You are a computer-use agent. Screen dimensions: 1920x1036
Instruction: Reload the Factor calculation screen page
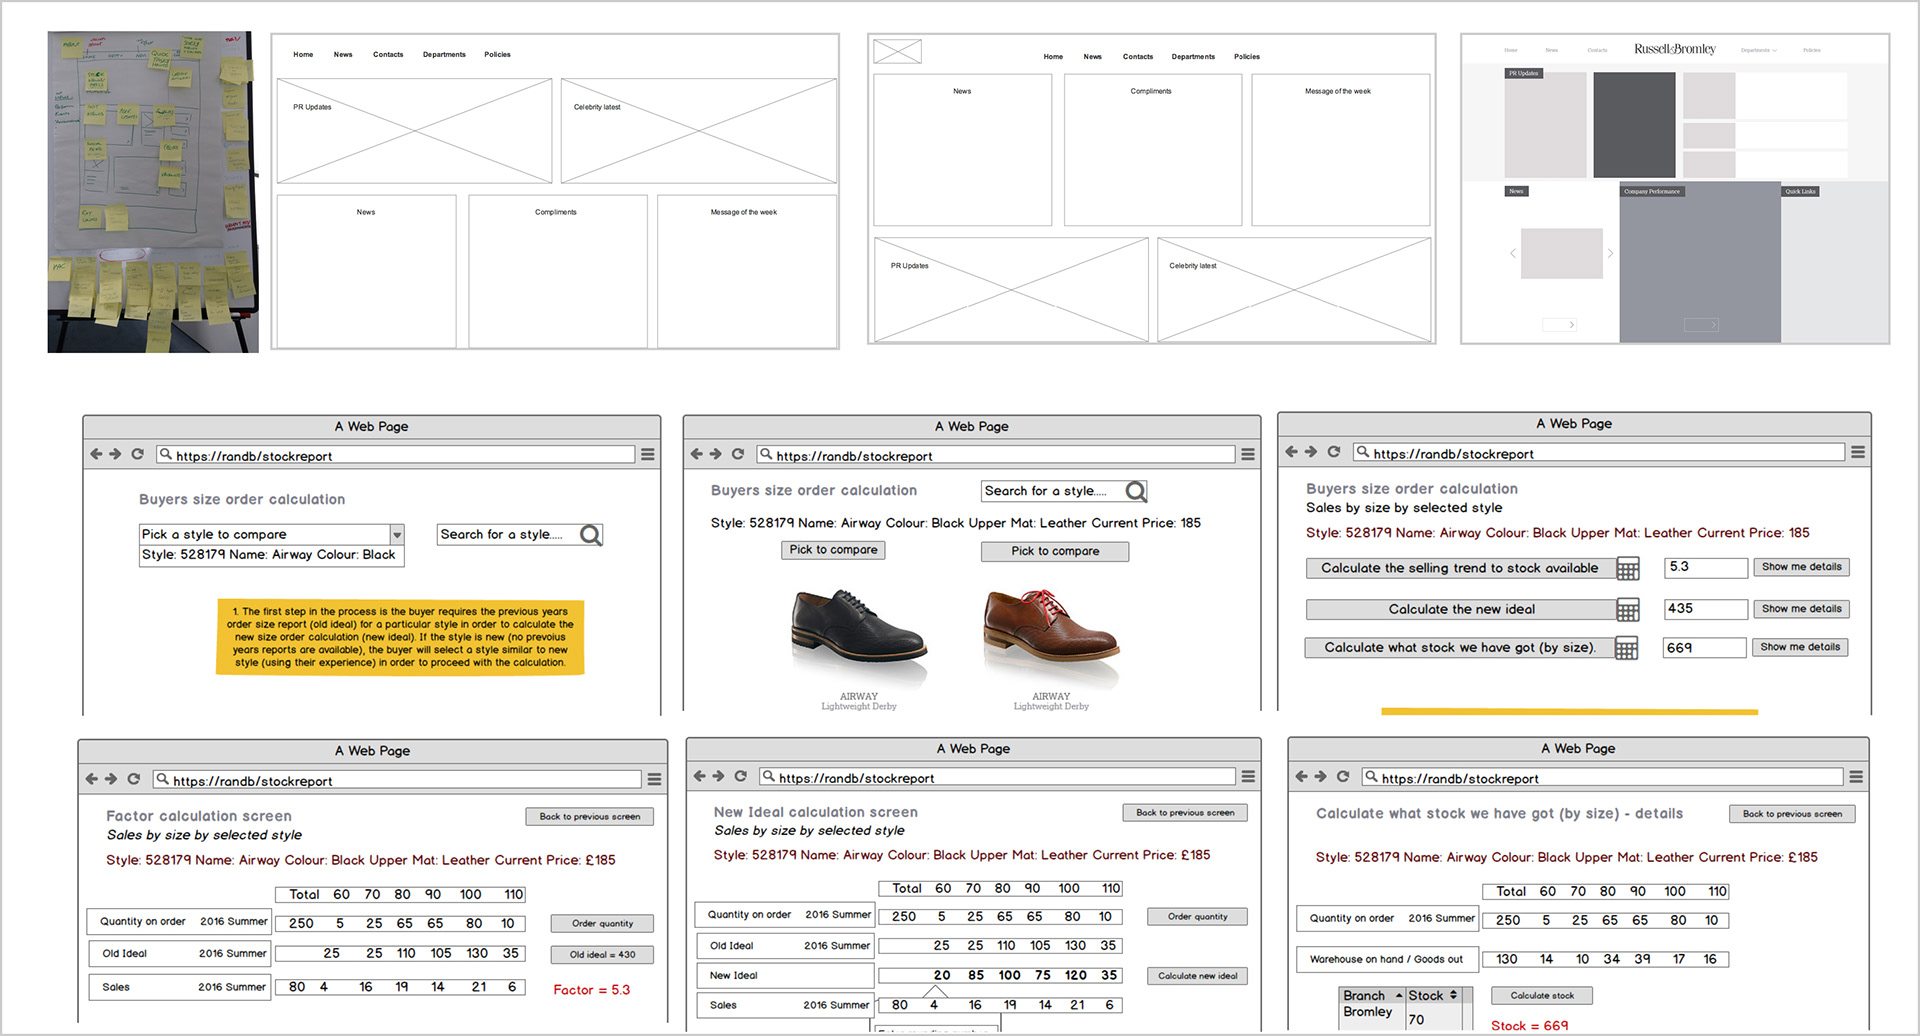click(x=133, y=779)
